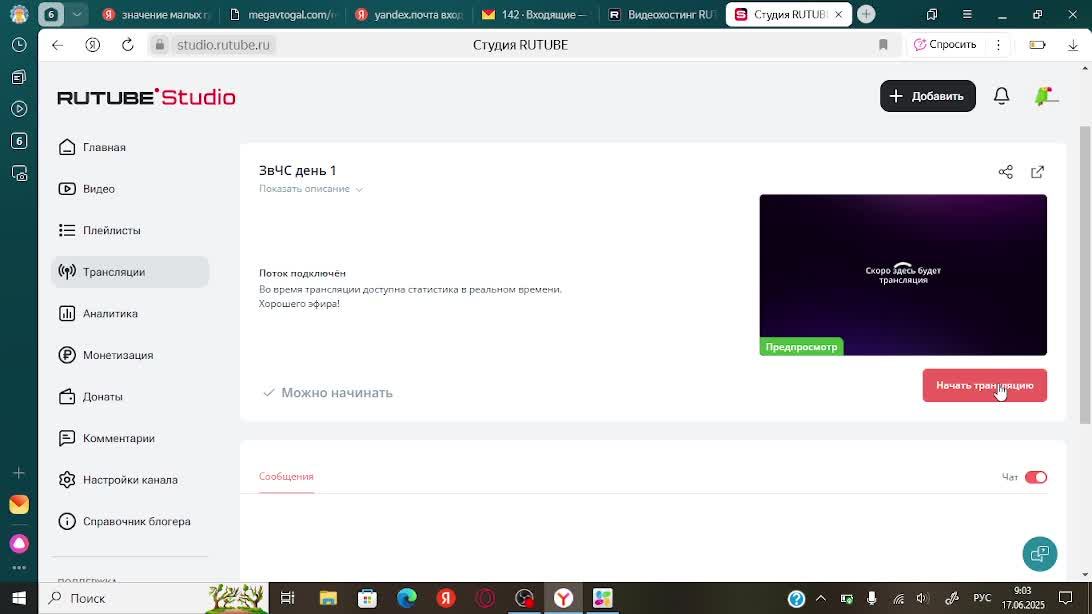Screen dimensions: 1092x614
Task: Open the broadcast in a new window
Action: (x=1038, y=172)
